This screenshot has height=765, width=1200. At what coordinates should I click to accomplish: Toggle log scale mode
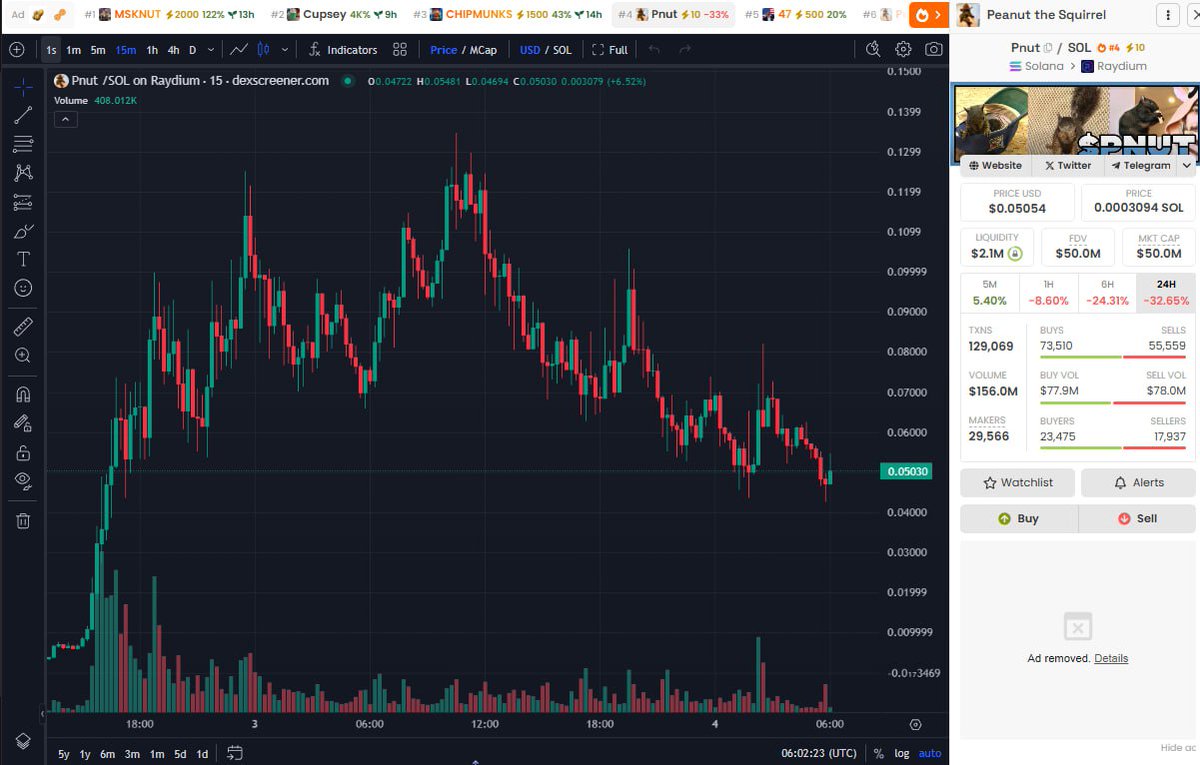(902, 754)
